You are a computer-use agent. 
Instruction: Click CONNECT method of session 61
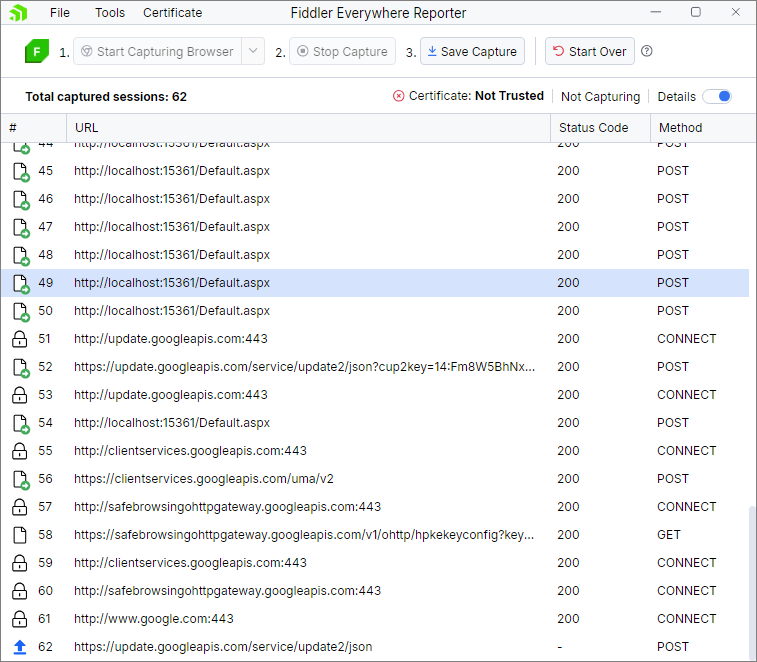pos(687,619)
